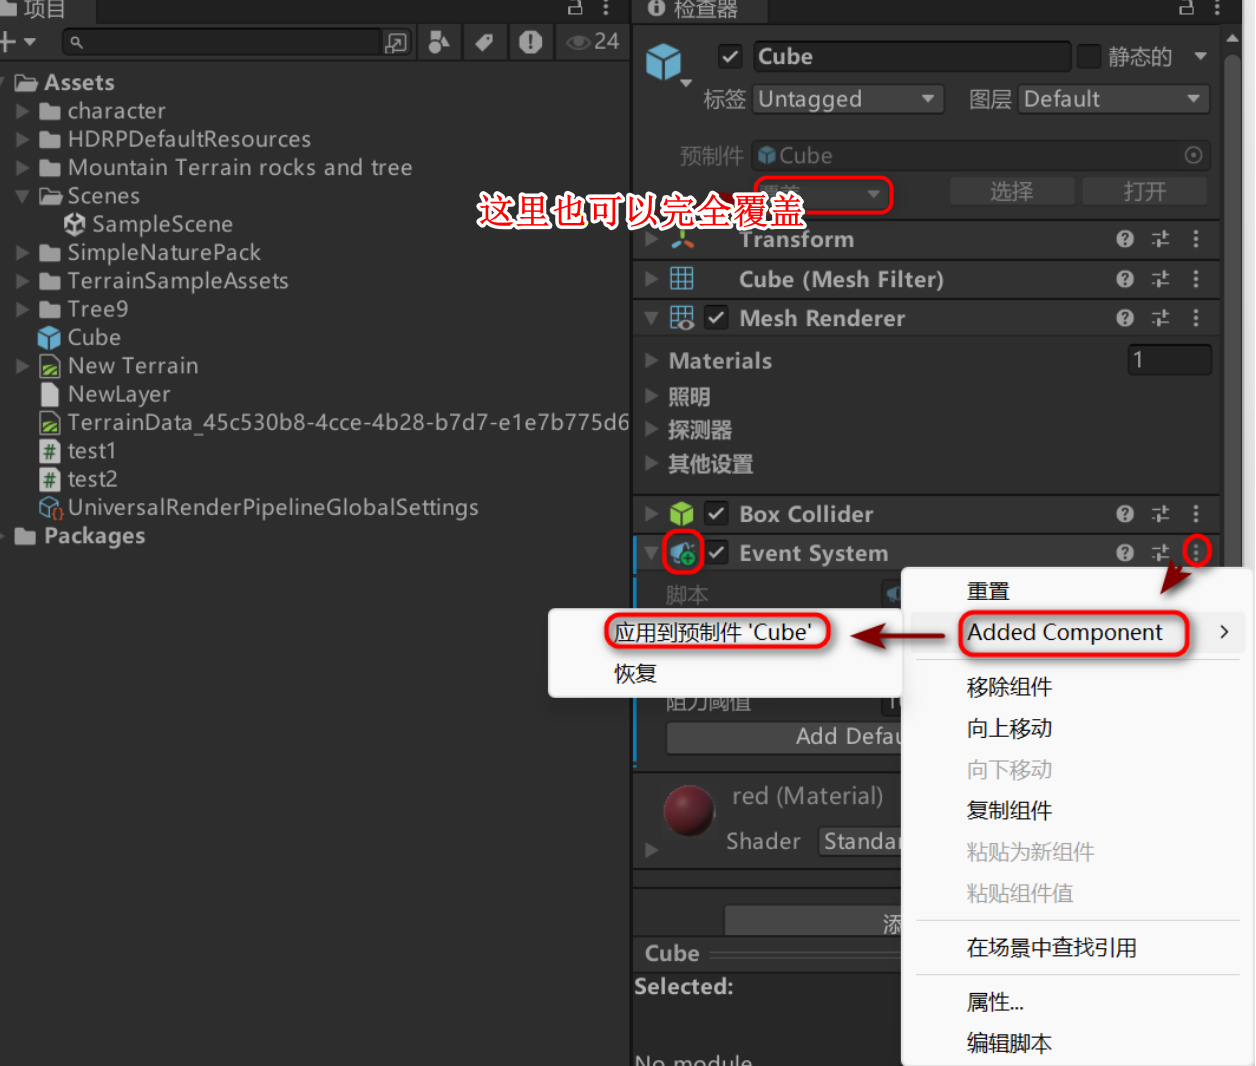Screen dimensions: 1256x1066
Task: Open Box Collider three-dot menu
Action: click(x=1196, y=514)
